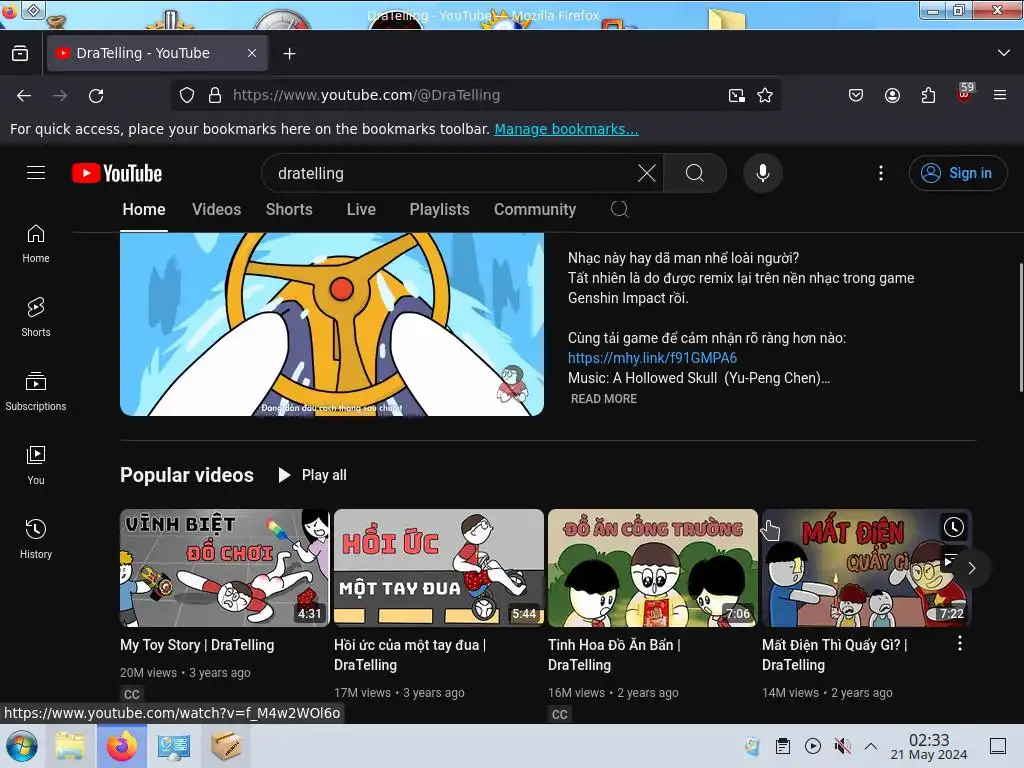Switch to the channel Live tab
1024x768 pixels.
(x=361, y=209)
